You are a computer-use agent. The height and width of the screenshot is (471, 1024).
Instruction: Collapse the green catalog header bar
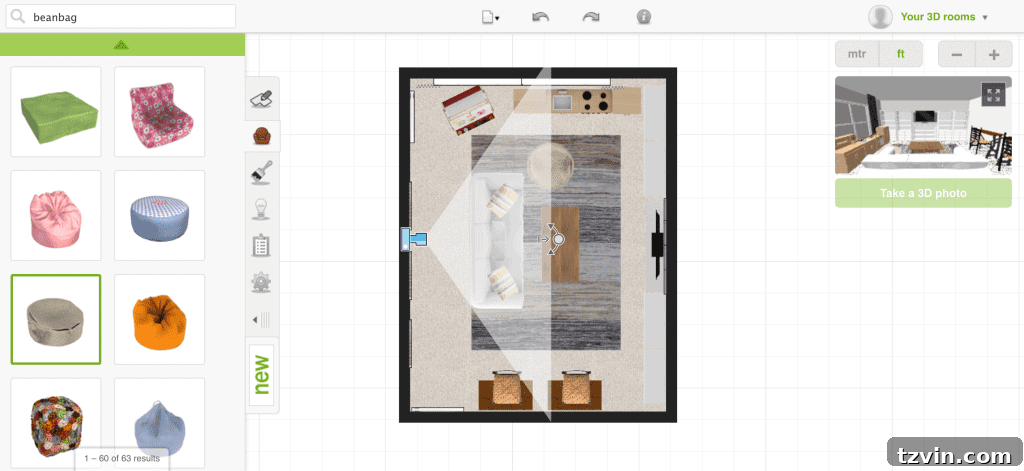[122, 44]
